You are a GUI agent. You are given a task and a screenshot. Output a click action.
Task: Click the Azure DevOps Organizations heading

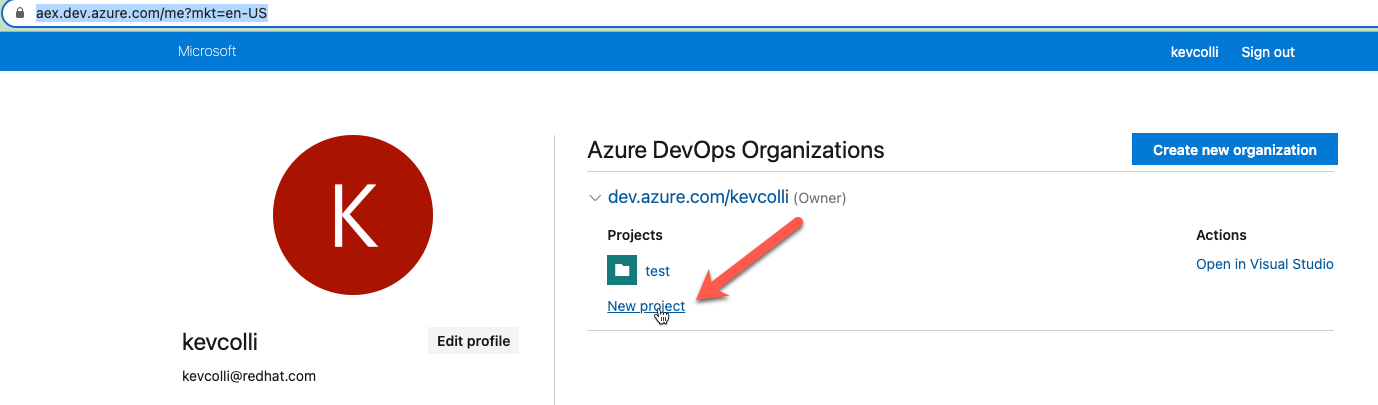(x=736, y=150)
